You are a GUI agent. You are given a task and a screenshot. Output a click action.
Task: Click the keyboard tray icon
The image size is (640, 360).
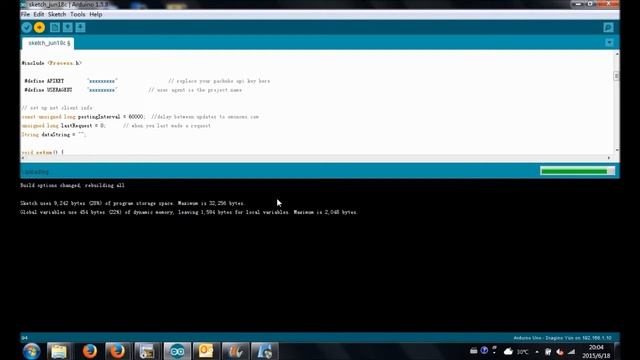pyautogui.click(x=473, y=351)
